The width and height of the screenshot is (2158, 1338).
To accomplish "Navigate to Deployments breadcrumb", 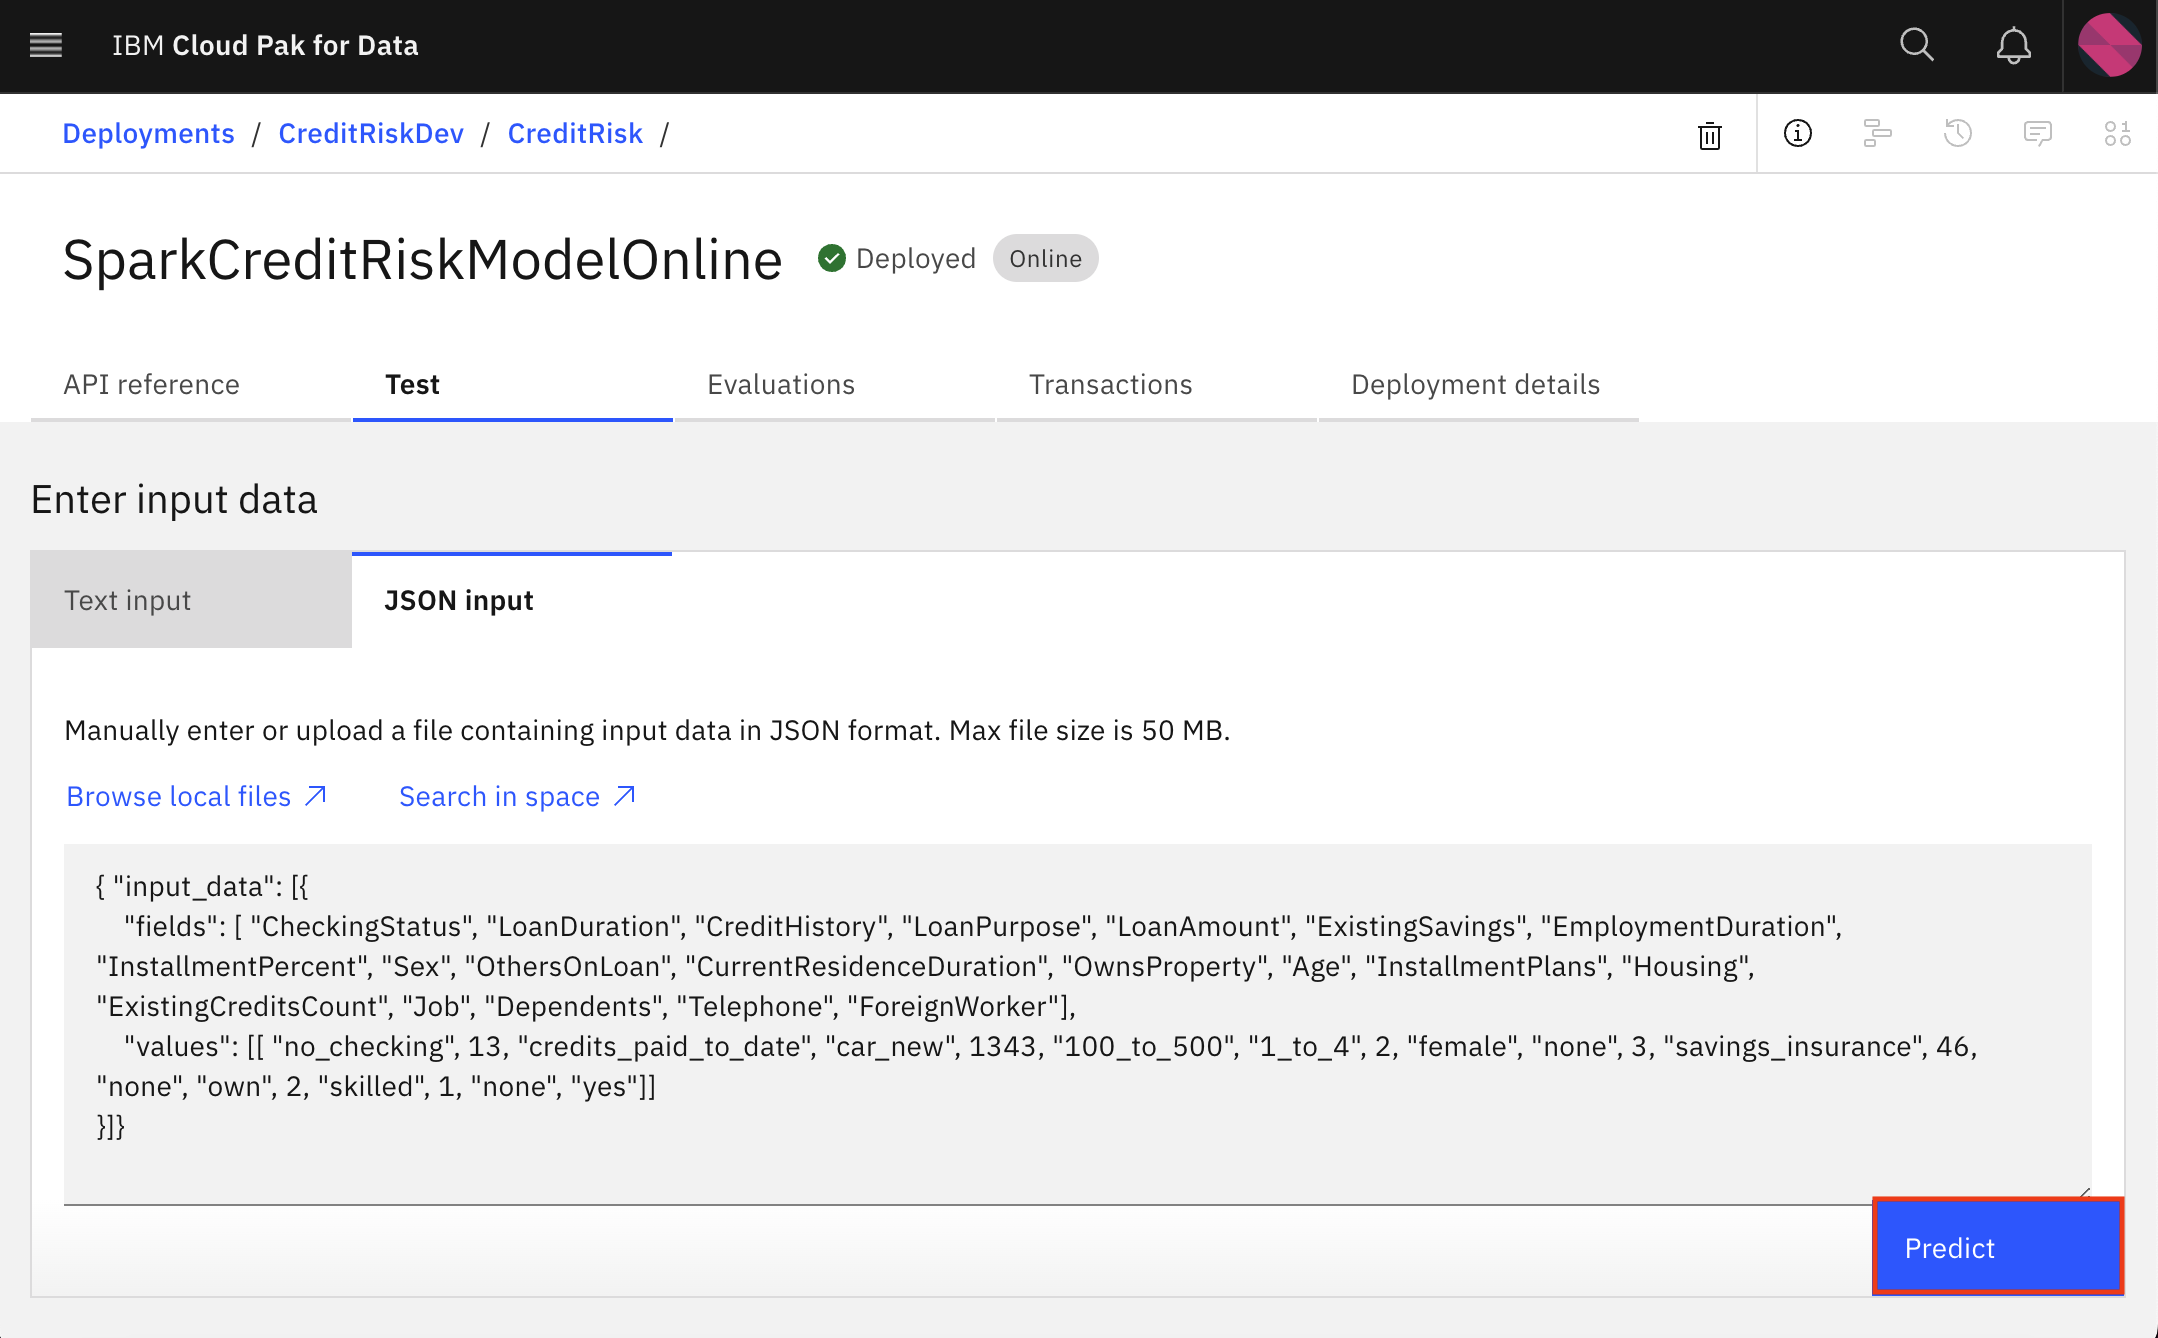I will tap(150, 134).
